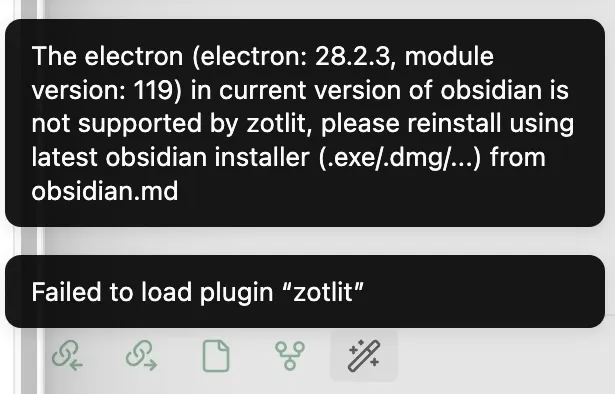This screenshot has width=615, height=394.
Task: Open the Outgoing links panel icon
Action: click(141, 356)
